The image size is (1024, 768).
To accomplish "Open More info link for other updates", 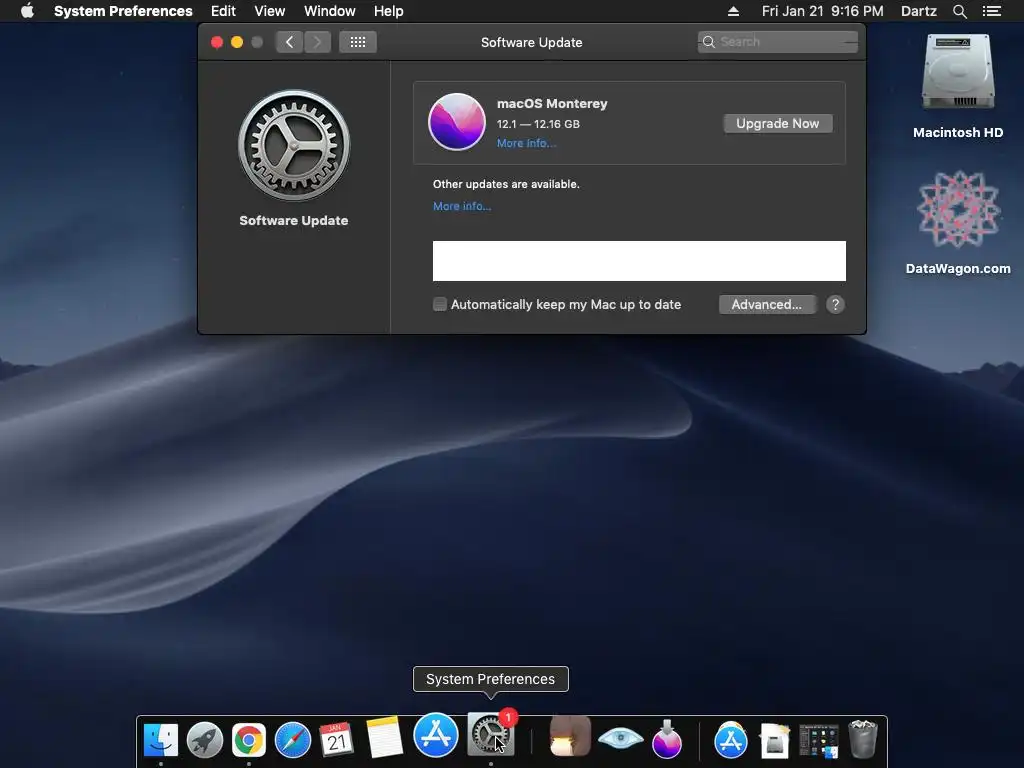I will coord(462,206).
